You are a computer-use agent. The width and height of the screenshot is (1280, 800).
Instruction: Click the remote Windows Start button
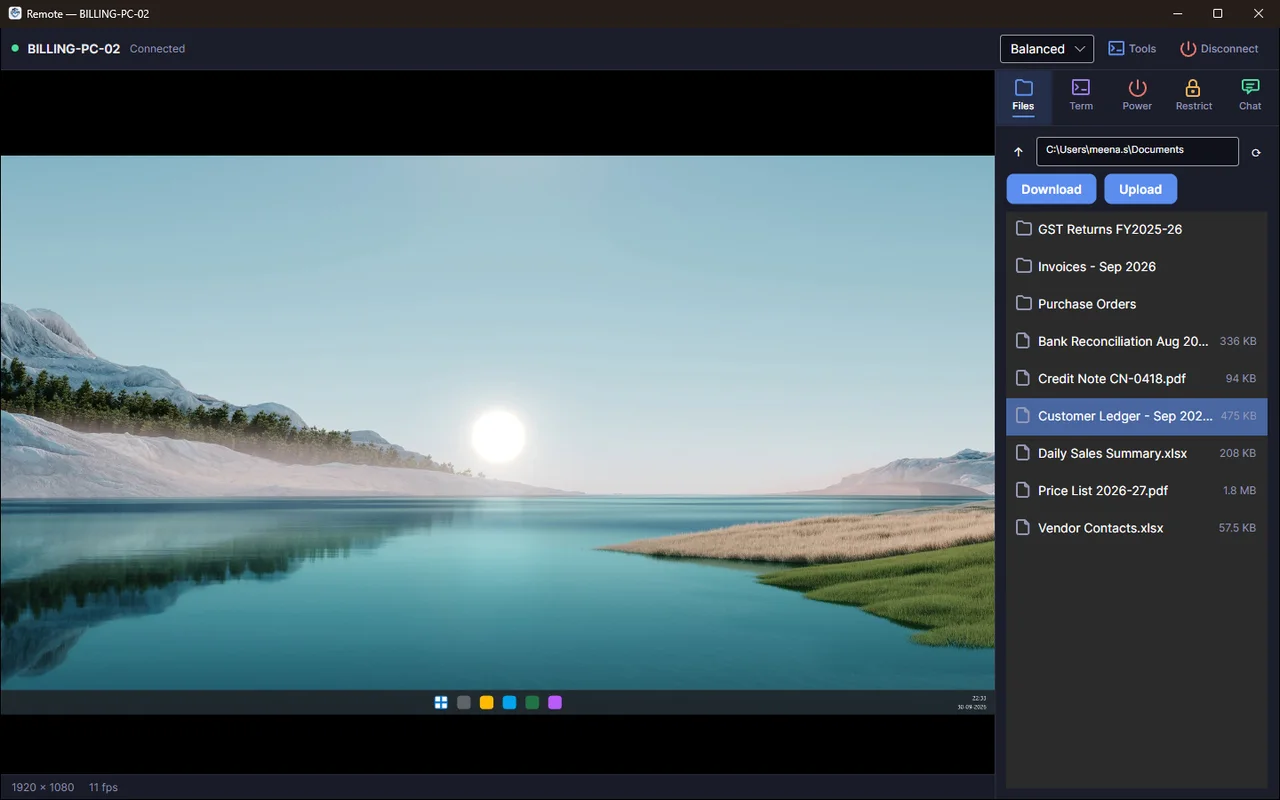pos(441,702)
